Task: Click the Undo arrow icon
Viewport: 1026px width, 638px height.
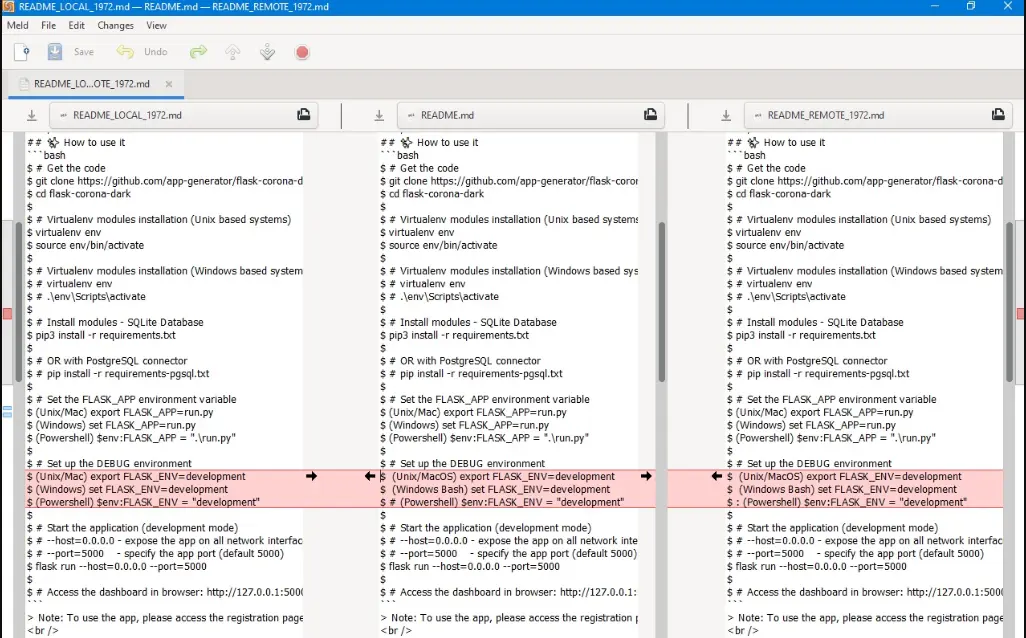Action: (x=125, y=52)
